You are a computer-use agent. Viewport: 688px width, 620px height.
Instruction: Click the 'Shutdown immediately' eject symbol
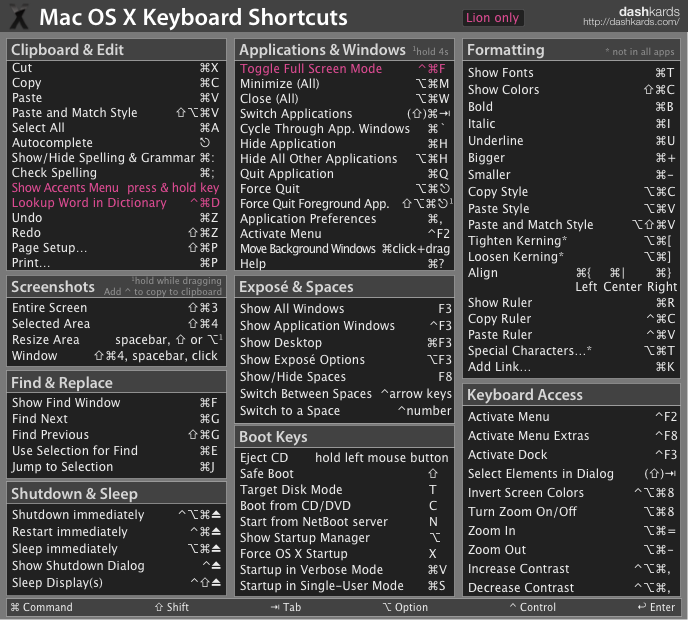pos(216,514)
